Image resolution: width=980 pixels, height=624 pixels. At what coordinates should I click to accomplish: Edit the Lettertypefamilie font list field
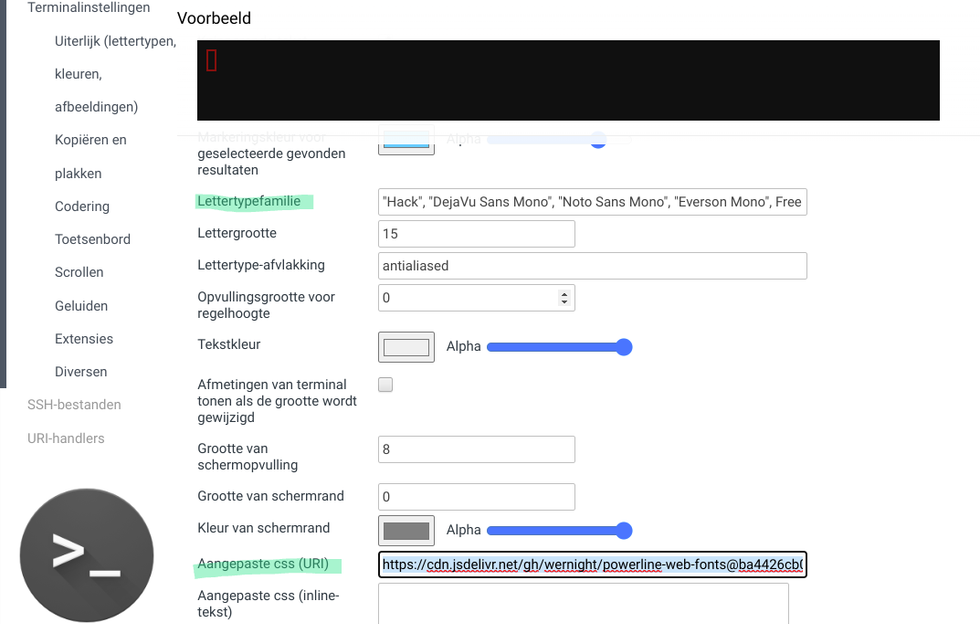(592, 202)
